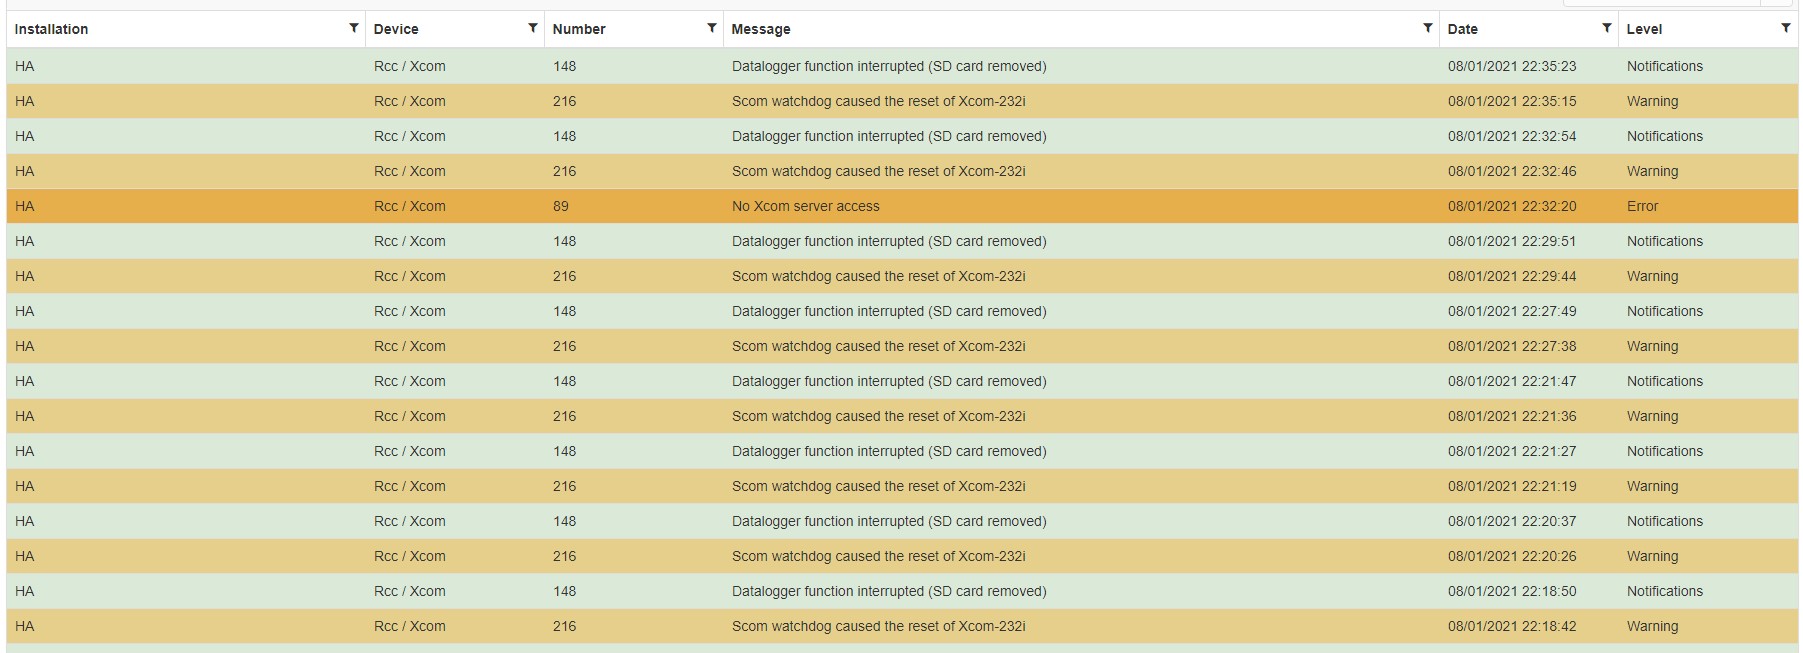
Task: Open the Level column filter icon
Action: pyautogui.click(x=1785, y=28)
